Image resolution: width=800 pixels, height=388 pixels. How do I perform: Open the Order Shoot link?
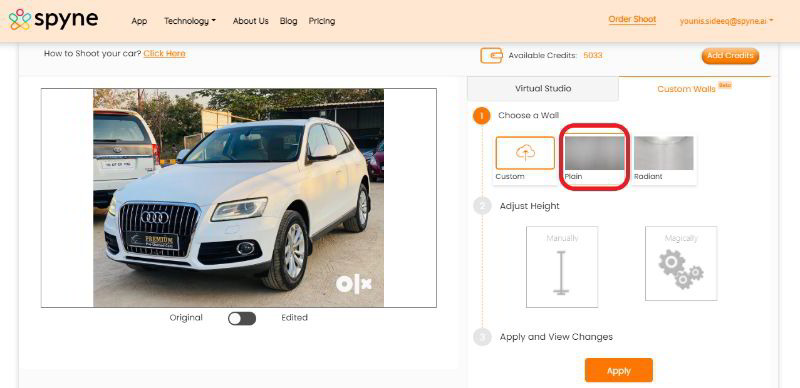tap(632, 20)
